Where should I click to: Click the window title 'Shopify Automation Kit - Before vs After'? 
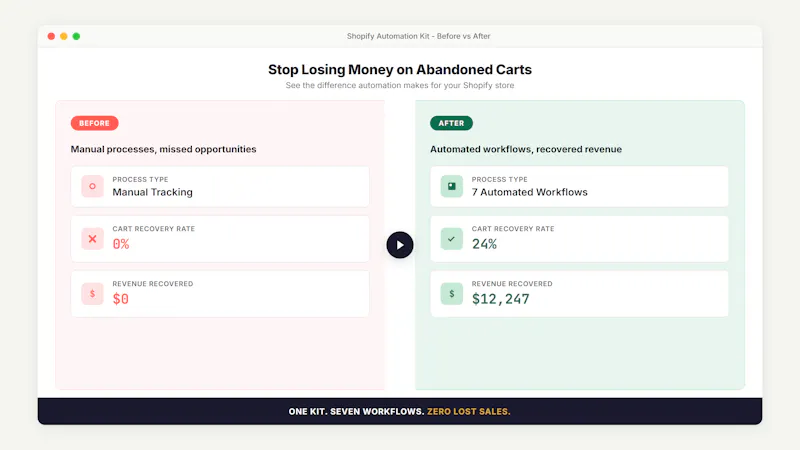point(418,36)
